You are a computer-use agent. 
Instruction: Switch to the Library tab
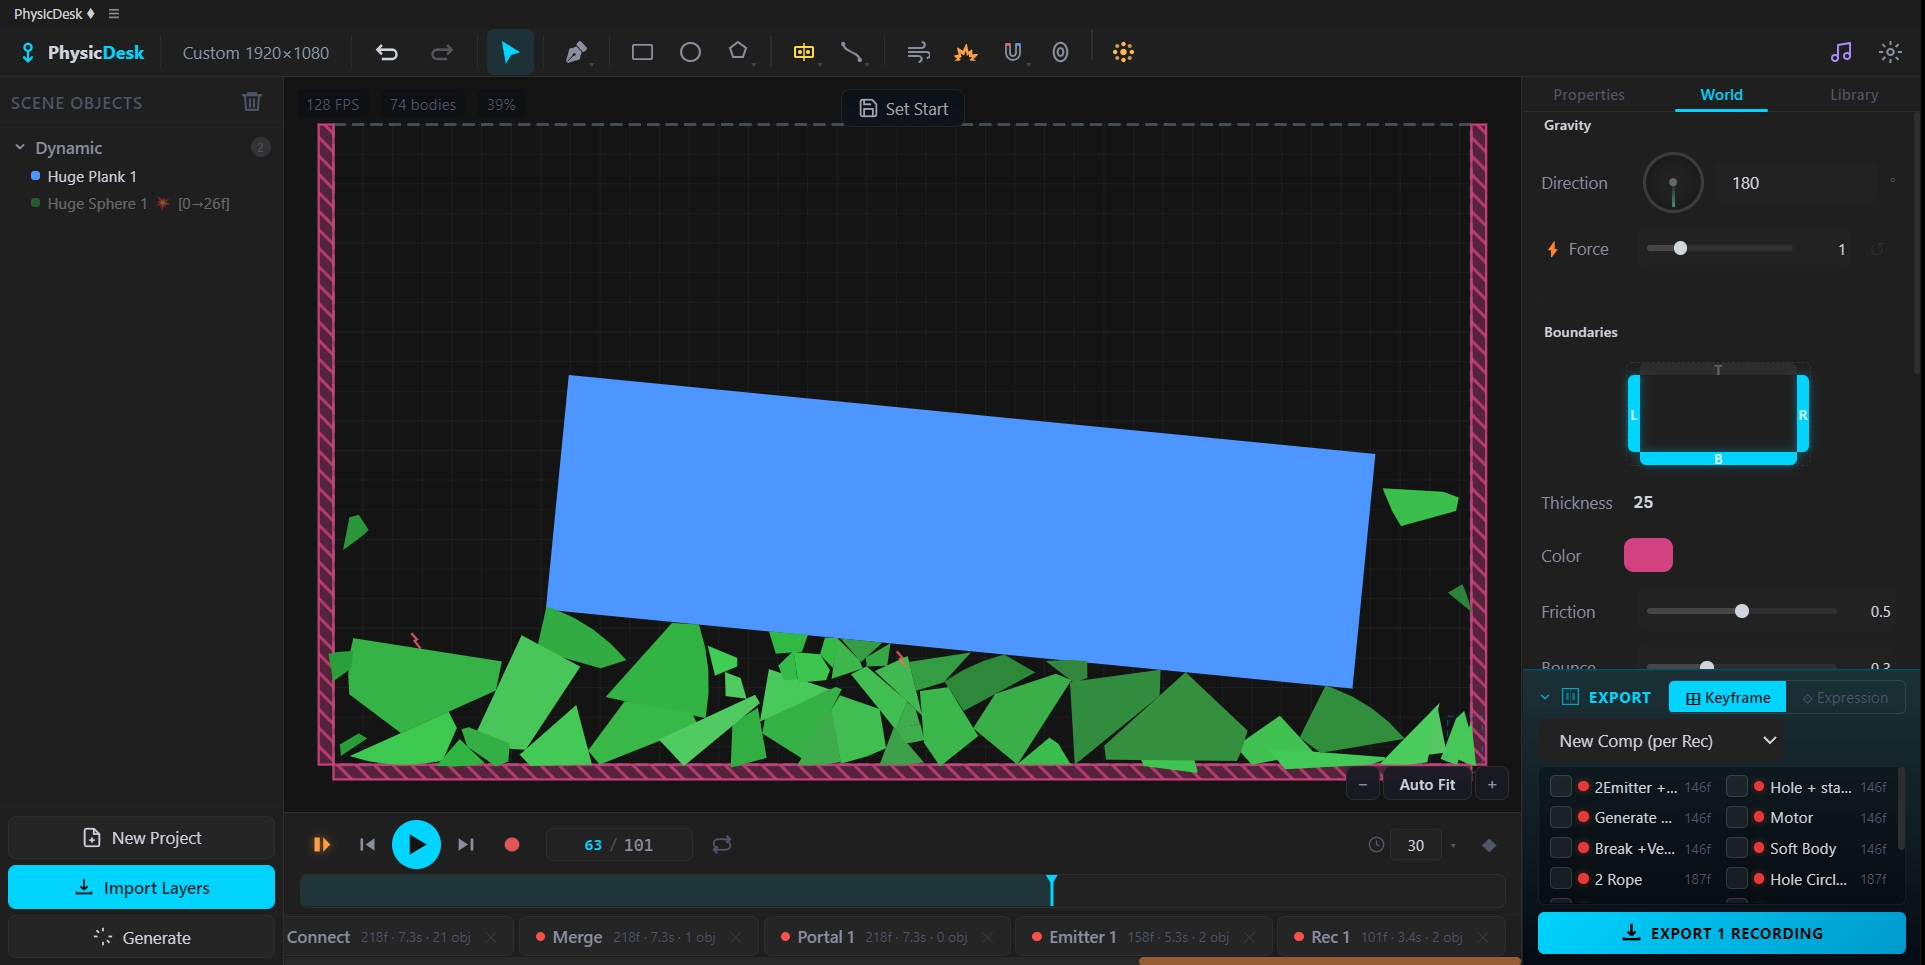coord(1854,95)
